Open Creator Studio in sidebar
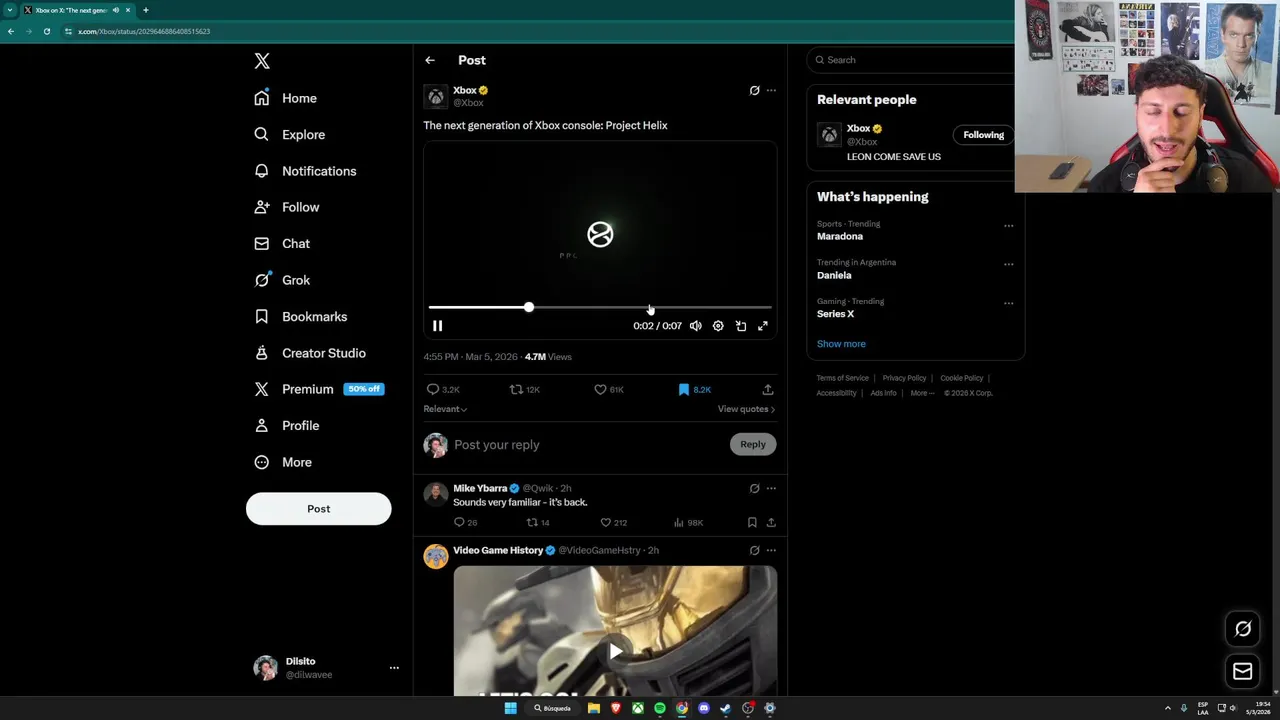 pos(309,353)
